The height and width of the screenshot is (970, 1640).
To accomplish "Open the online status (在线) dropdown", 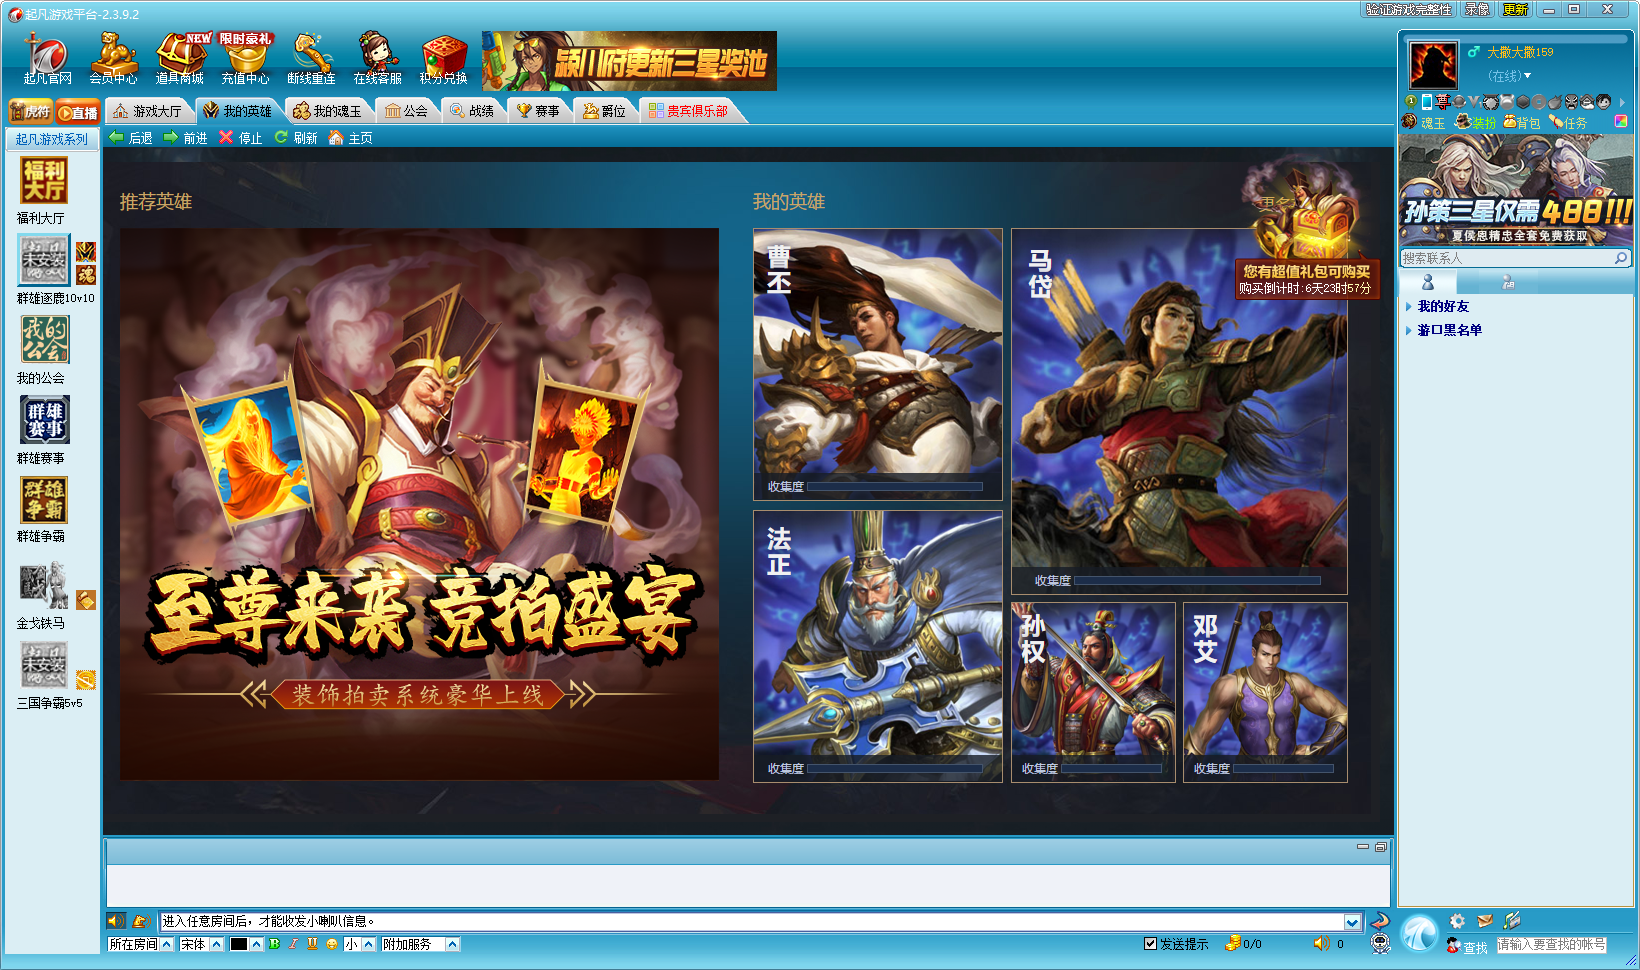I will 1509,76.
